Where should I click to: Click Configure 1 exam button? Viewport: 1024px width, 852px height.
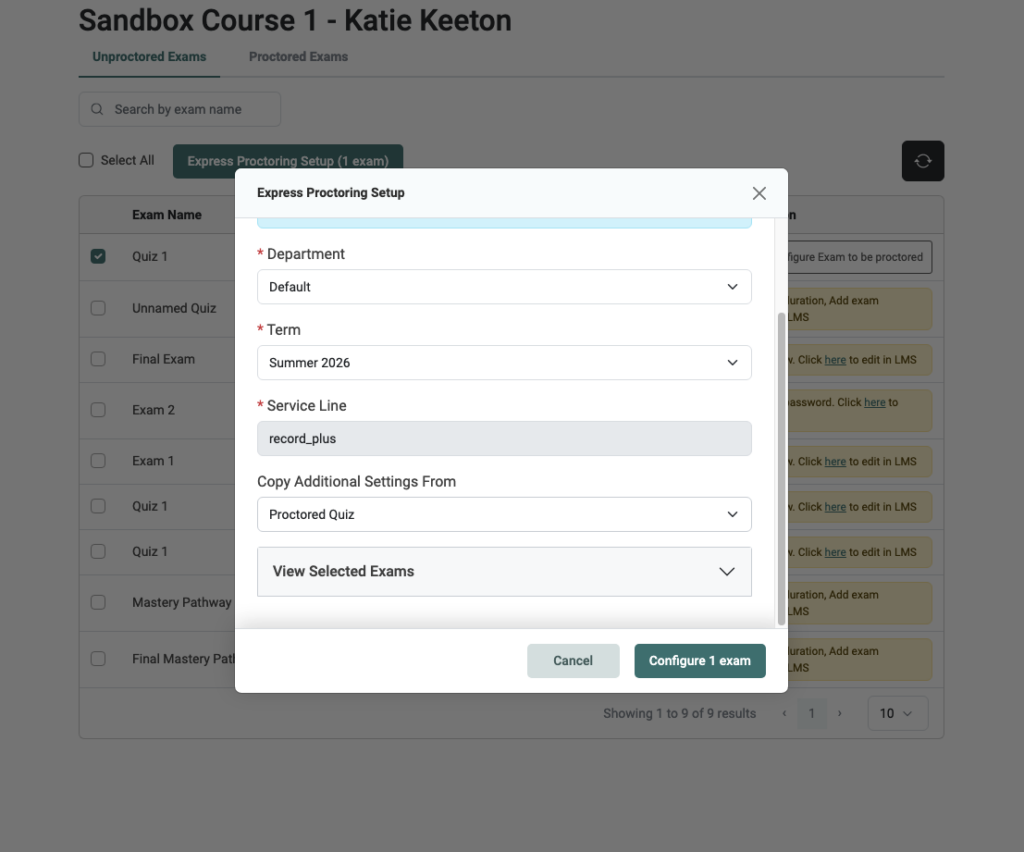(699, 661)
